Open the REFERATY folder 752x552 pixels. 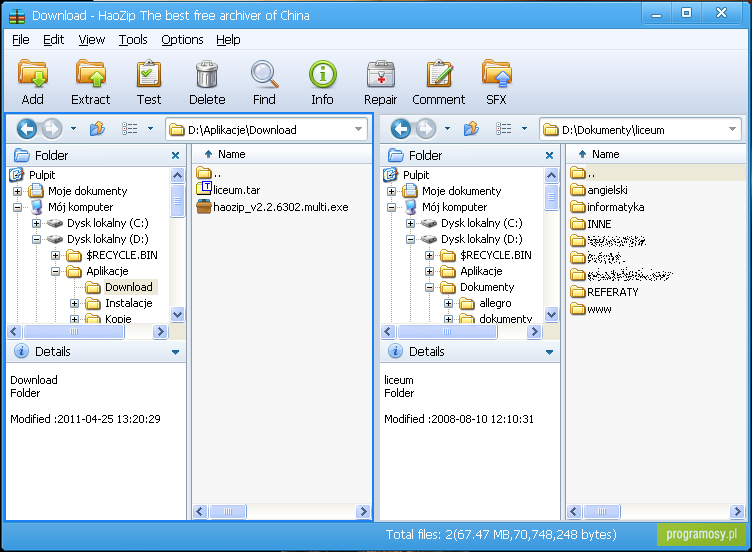(x=604, y=292)
